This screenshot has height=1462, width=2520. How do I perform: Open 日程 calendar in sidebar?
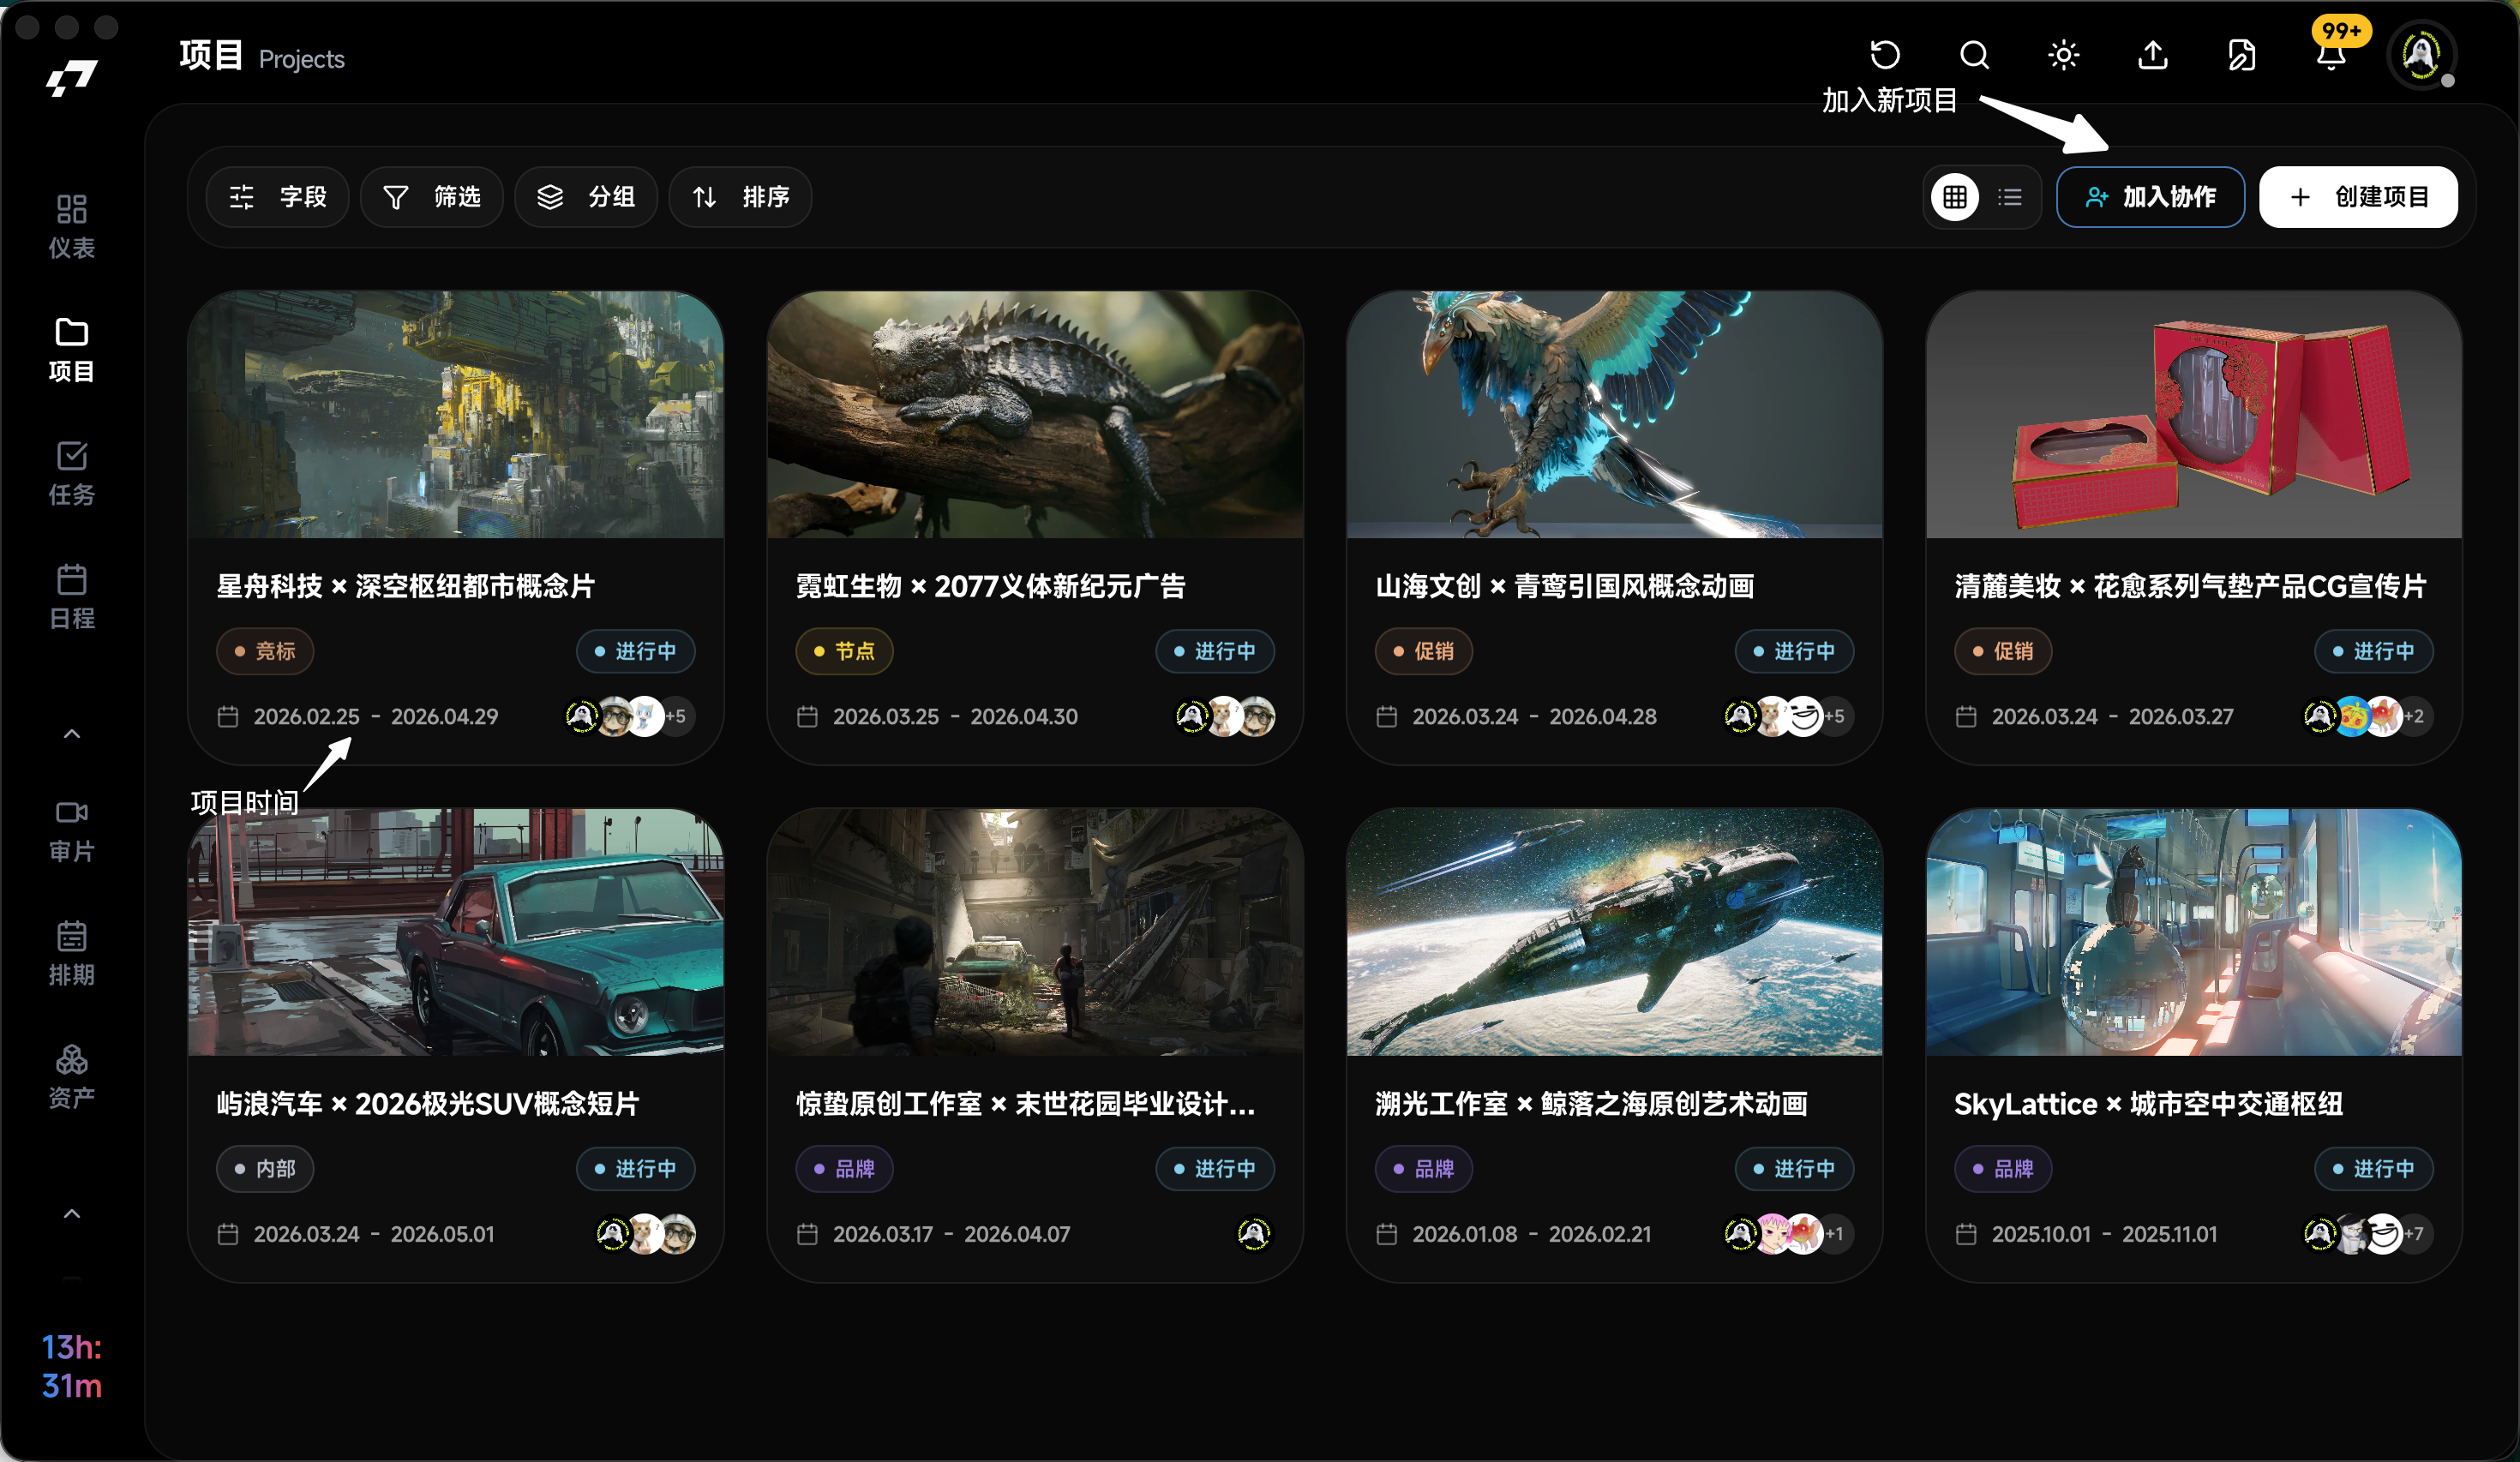(x=72, y=596)
